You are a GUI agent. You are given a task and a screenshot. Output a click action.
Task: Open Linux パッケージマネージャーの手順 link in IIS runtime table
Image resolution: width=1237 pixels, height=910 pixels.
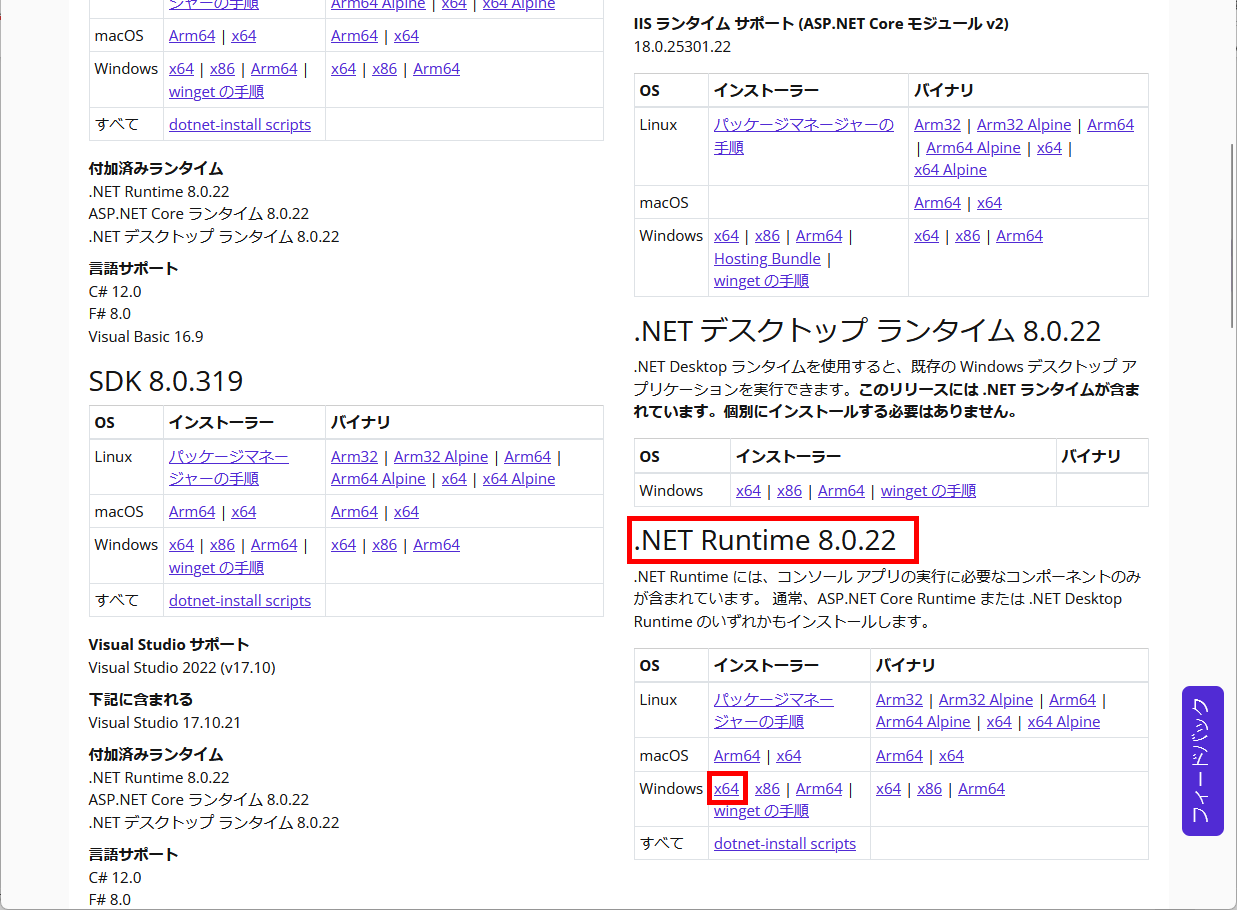(x=803, y=136)
